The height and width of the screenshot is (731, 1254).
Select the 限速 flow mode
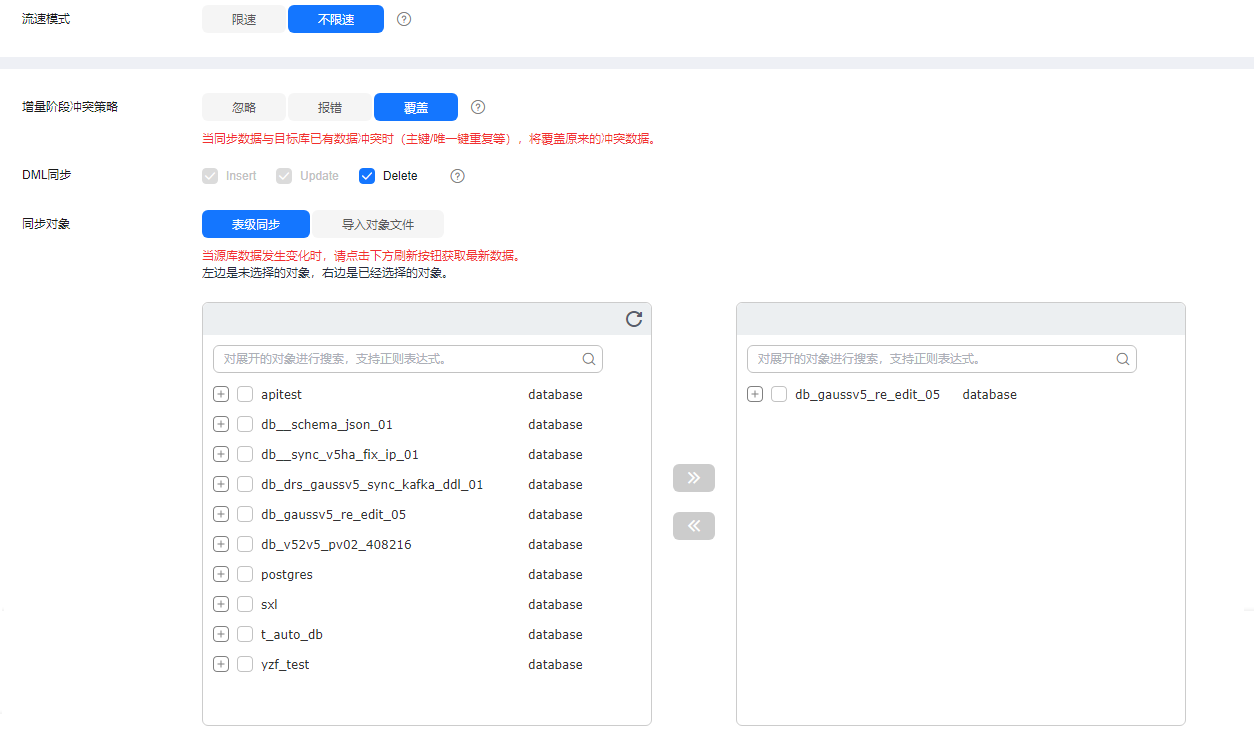[x=244, y=19]
